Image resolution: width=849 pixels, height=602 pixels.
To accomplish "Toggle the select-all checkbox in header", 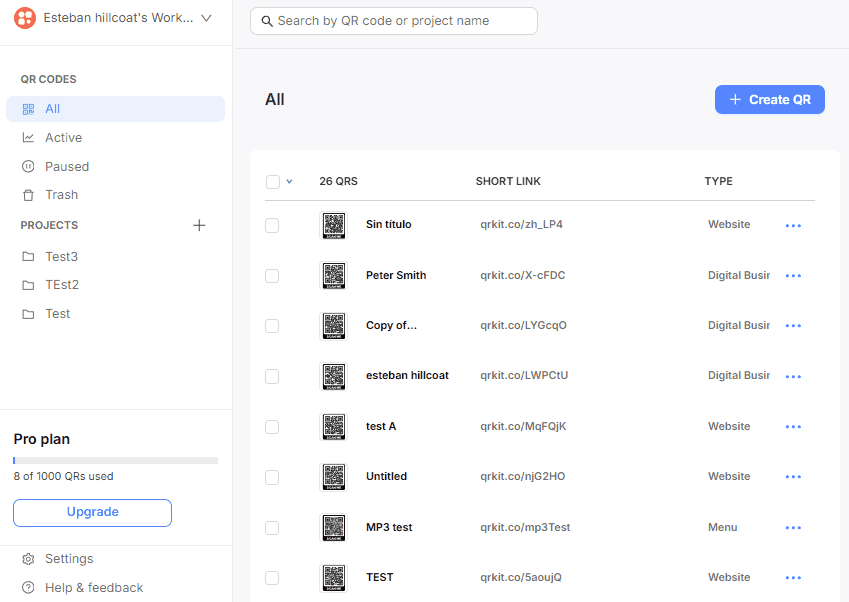I will [x=273, y=182].
